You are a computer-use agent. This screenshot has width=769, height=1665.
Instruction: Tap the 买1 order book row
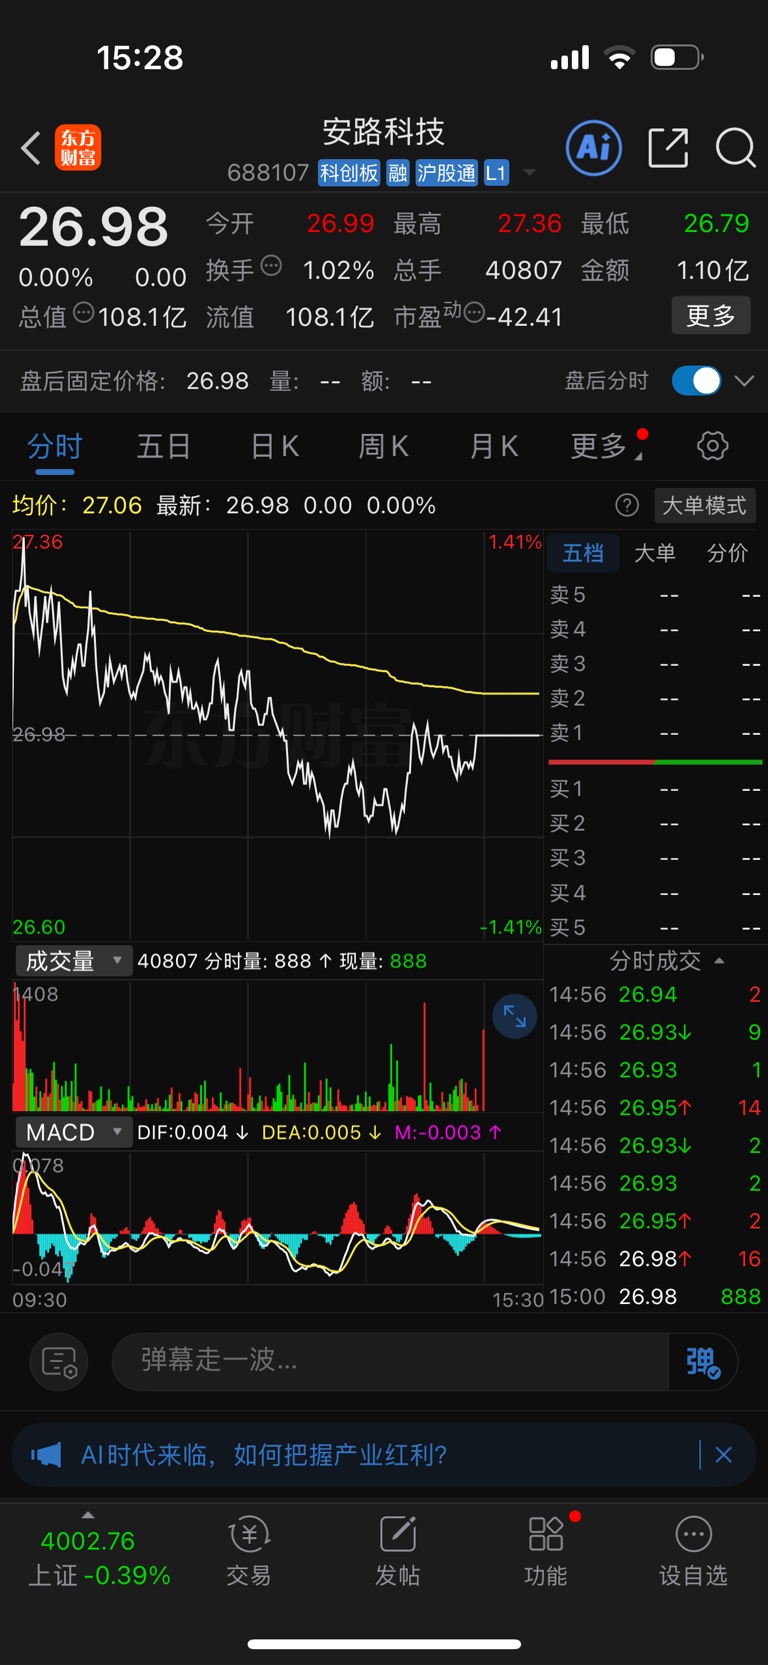coord(655,789)
